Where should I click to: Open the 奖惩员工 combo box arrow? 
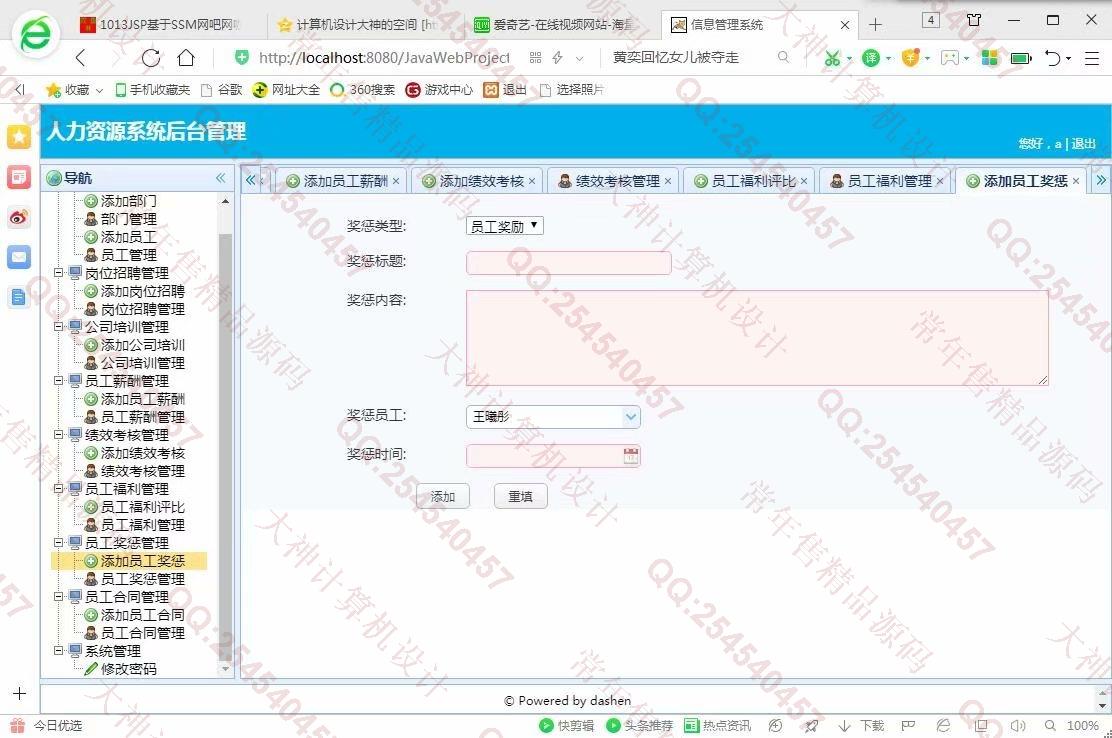coord(630,417)
